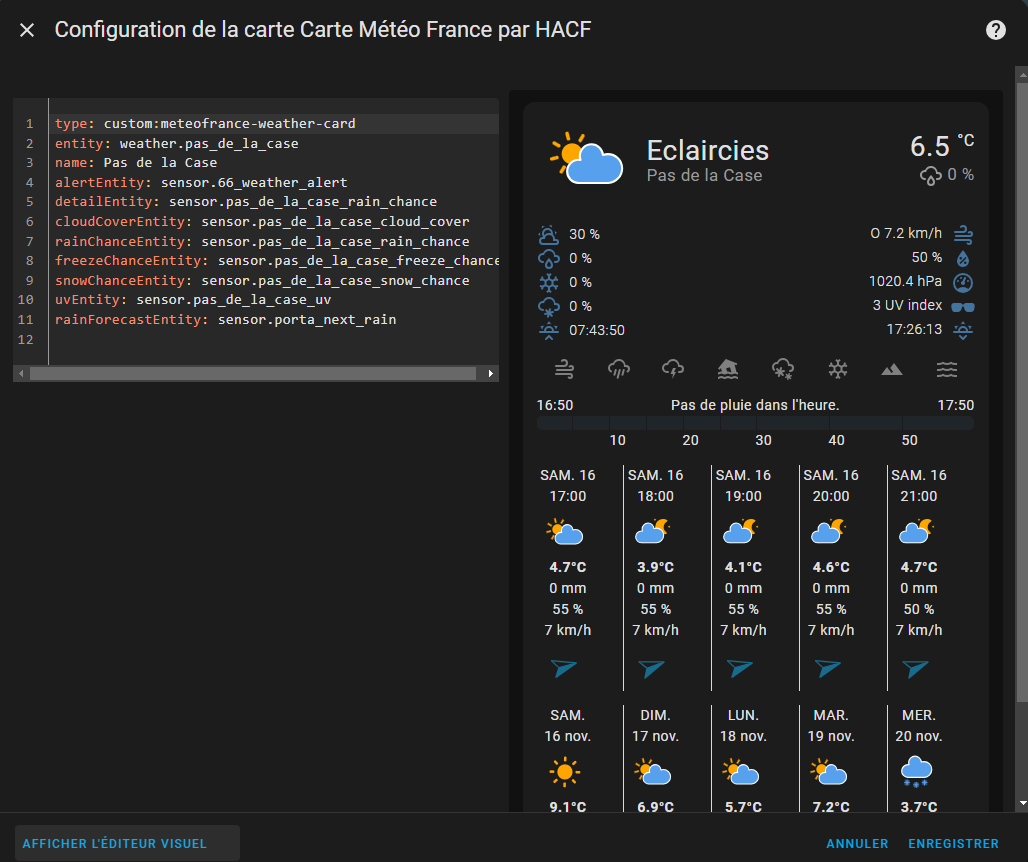This screenshot has width=1028, height=862.
Task: Click the pressure gauge icon
Action: coord(963,282)
